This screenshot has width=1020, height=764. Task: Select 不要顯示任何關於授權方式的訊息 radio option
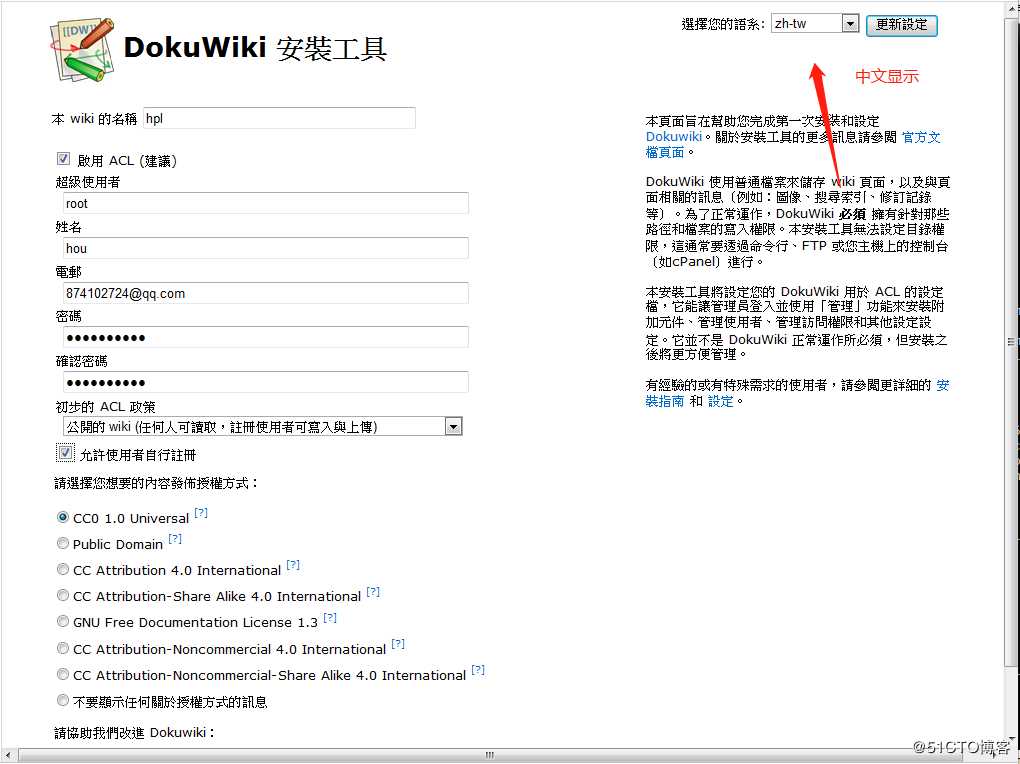pos(62,701)
